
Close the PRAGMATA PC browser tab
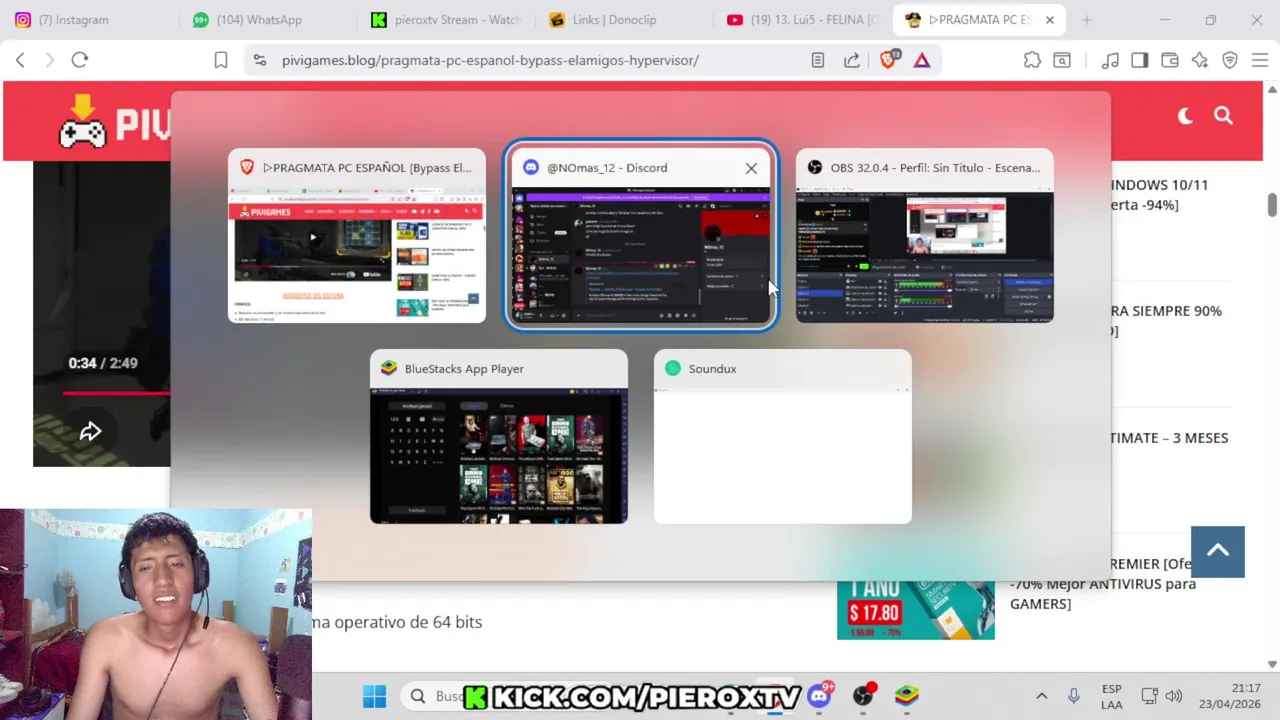1050,20
